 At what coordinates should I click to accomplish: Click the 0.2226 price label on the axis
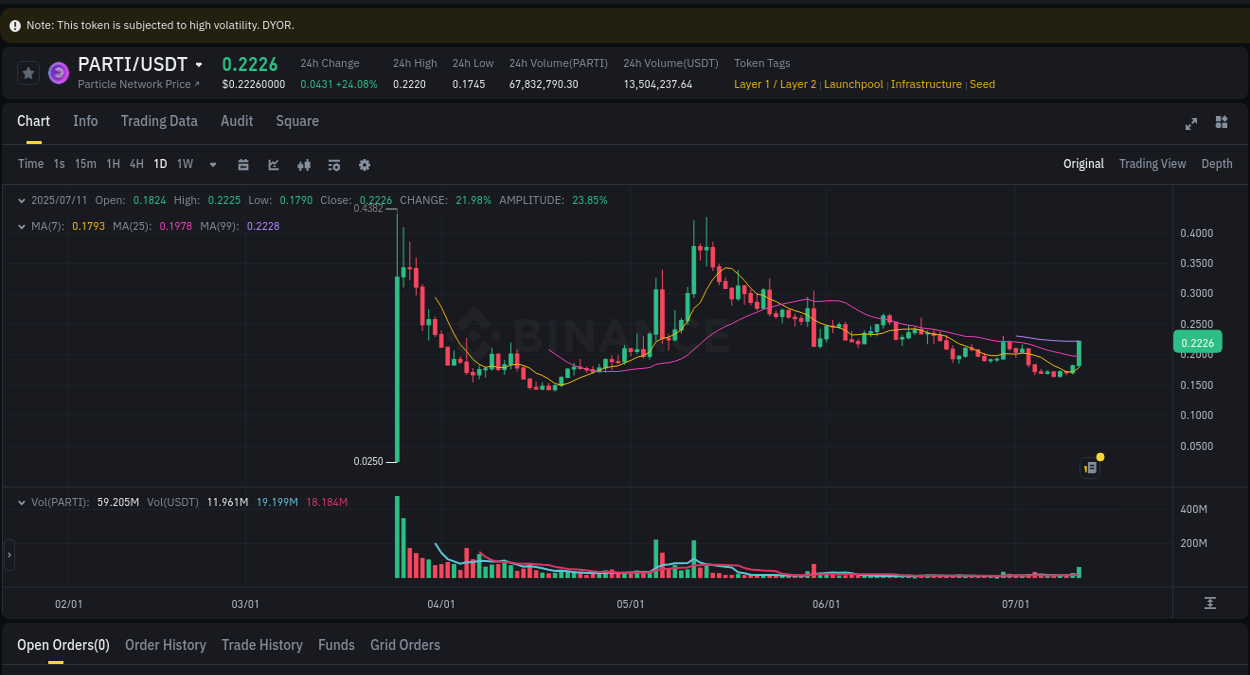pyautogui.click(x=1197, y=342)
